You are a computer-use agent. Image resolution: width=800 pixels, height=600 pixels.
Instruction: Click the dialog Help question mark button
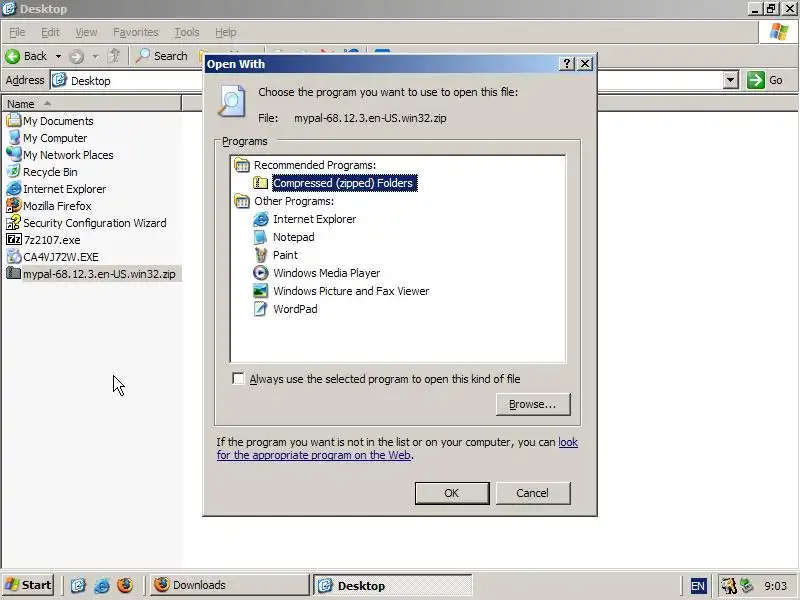[567, 64]
